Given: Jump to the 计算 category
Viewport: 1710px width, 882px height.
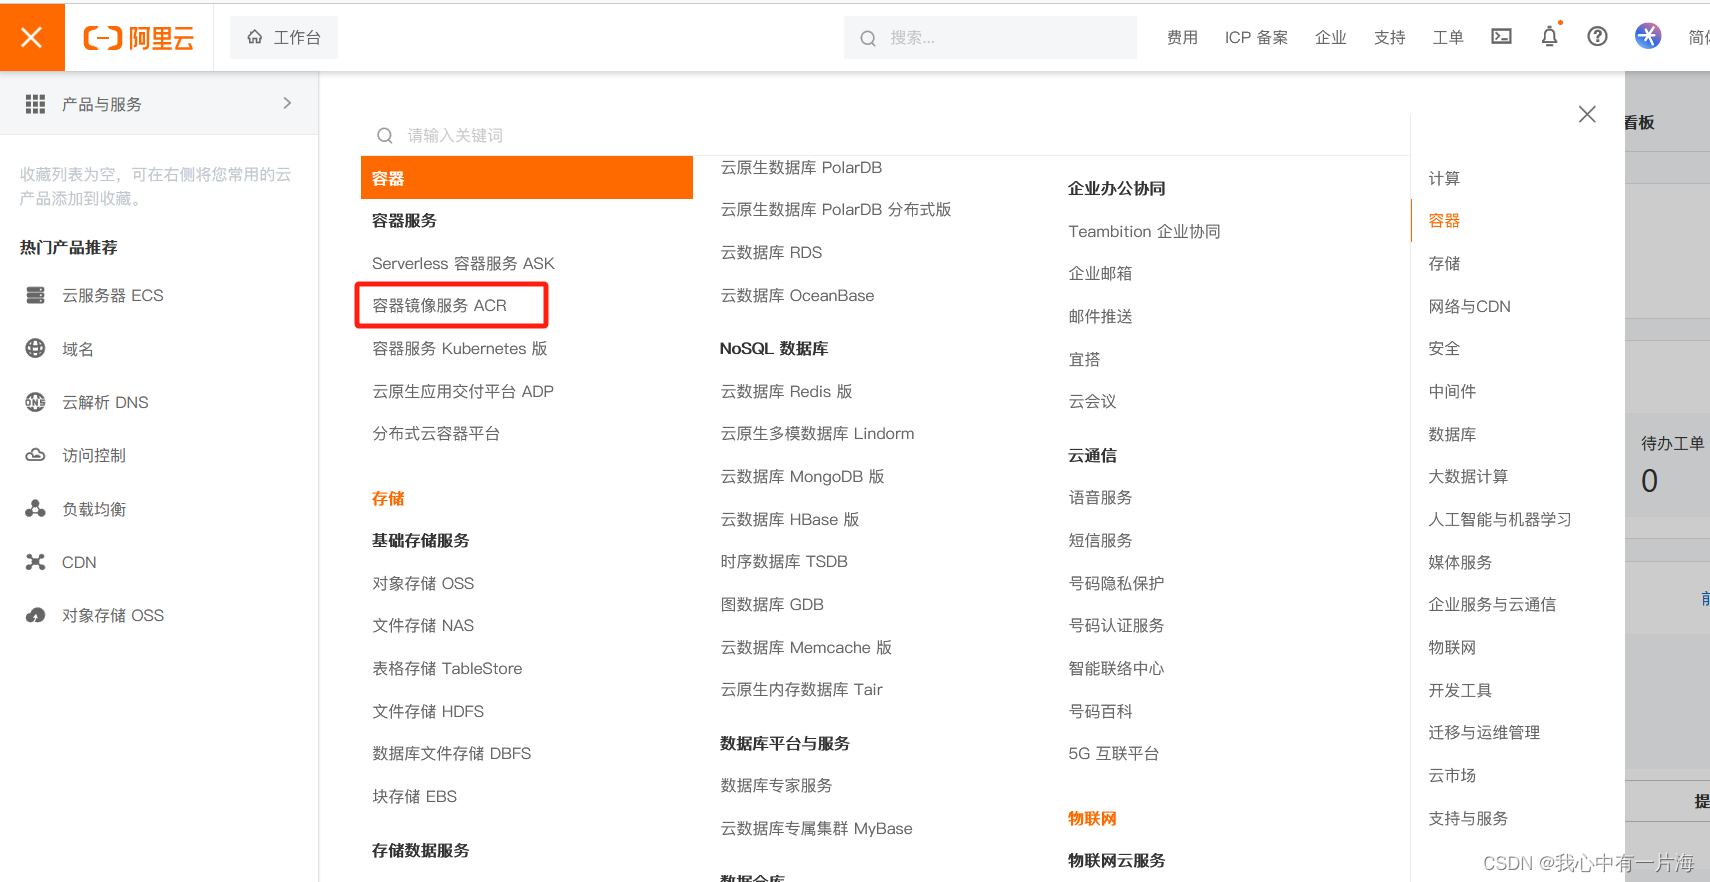Looking at the screenshot, I should (x=1444, y=178).
